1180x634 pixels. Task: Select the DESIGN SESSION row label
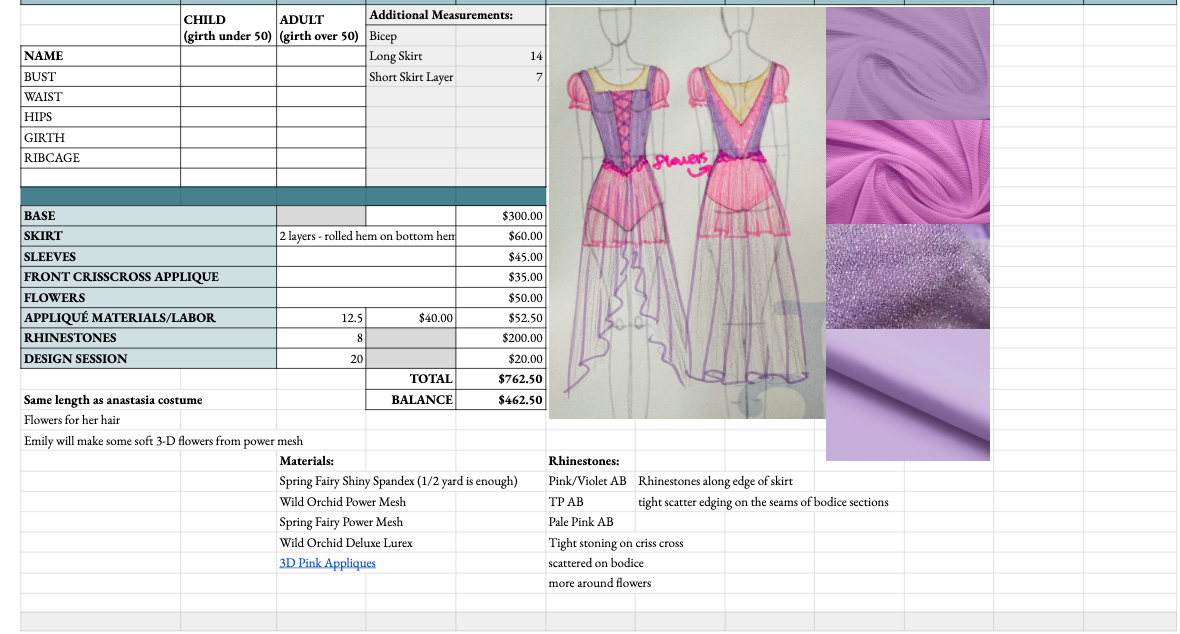[x=148, y=359]
